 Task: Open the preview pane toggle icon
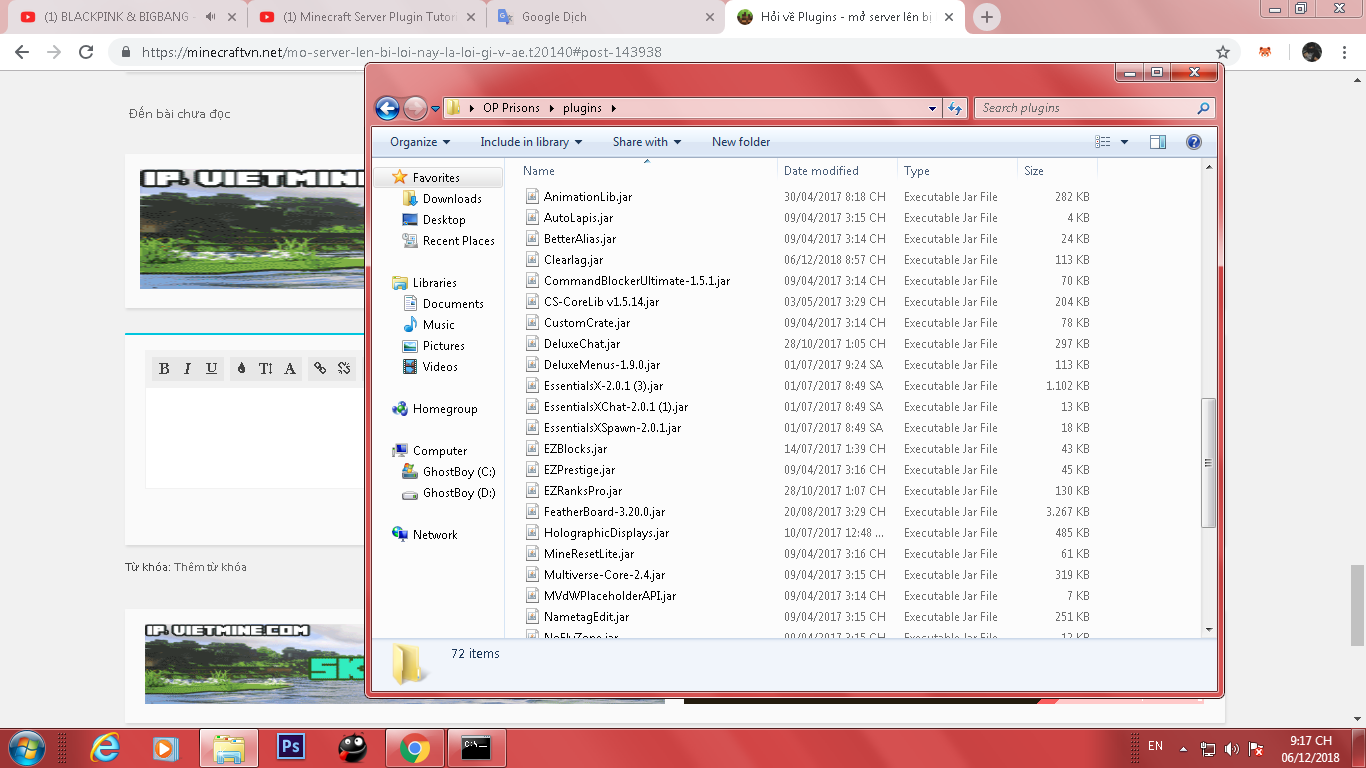tap(1158, 142)
